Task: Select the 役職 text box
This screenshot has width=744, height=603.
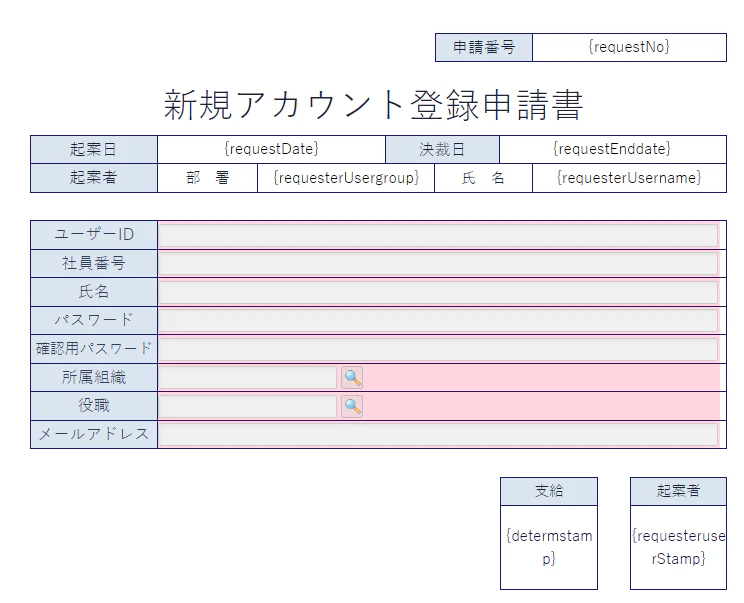Action: [x=247, y=406]
